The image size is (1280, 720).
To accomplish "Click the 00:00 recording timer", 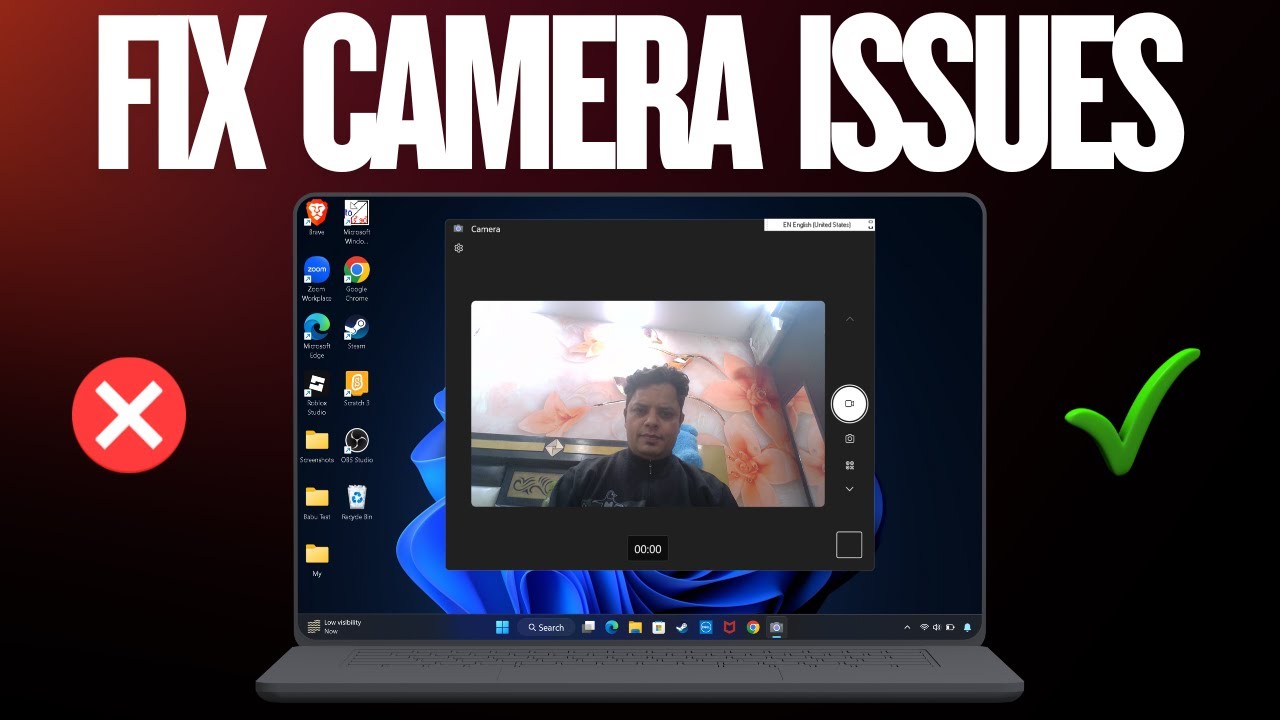I will pyautogui.click(x=648, y=549).
